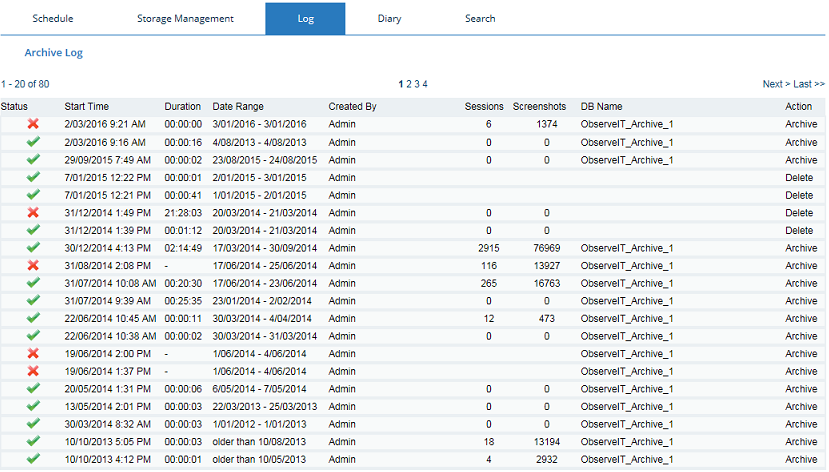Go to the Search tab
This screenshot has width=829, height=472.
(480, 19)
